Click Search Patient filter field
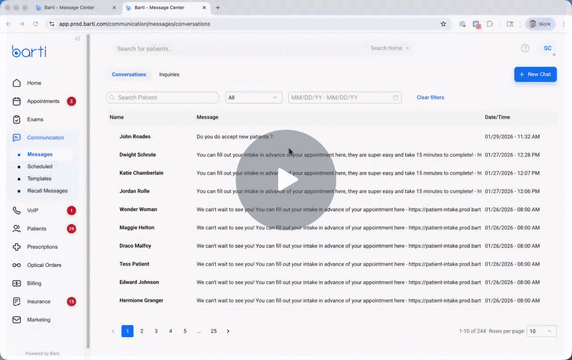Image resolution: width=572 pixels, height=360 pixels. point(163,98)
